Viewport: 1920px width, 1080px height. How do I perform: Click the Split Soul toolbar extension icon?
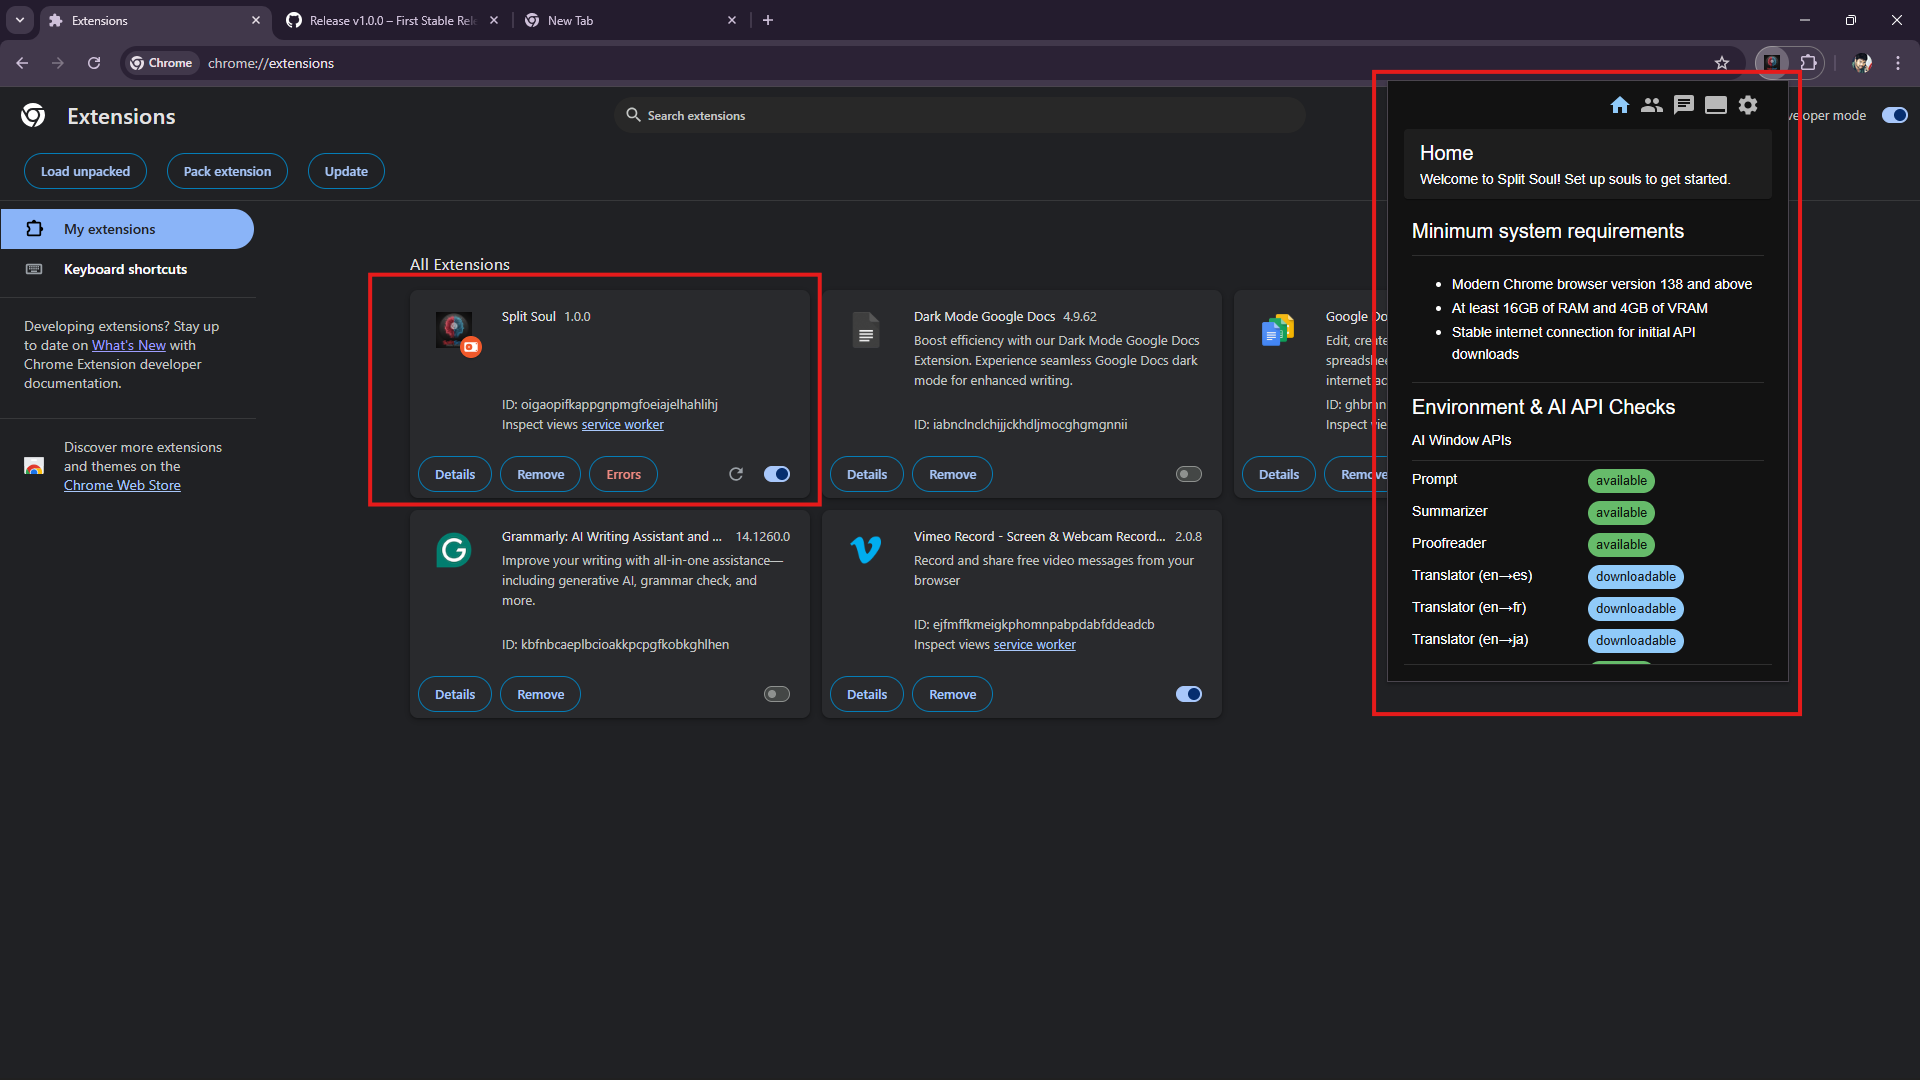(x=1772, y=62)
